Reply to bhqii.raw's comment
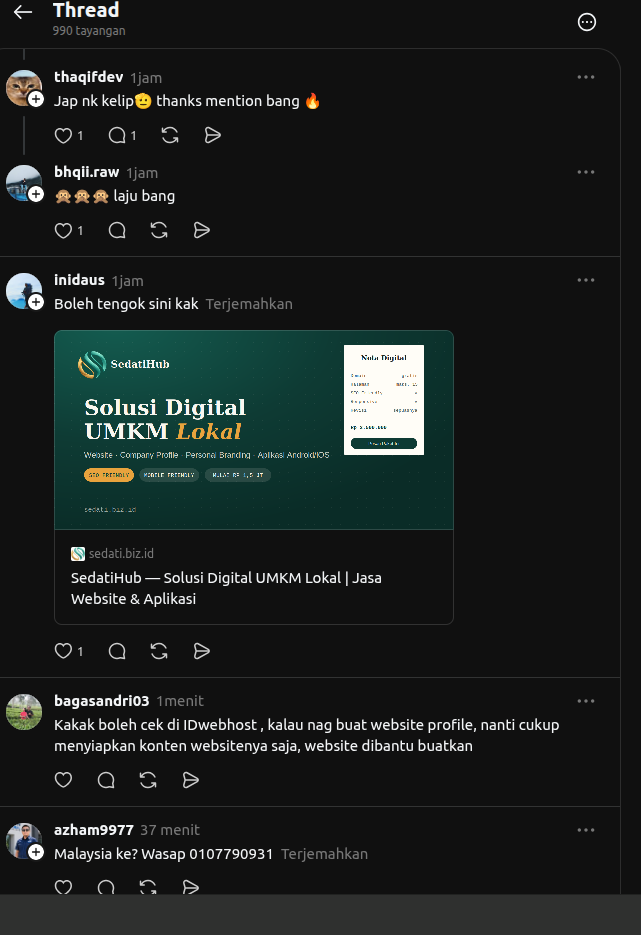This screenshot has width=641, height=935. (x=117, y=230)
